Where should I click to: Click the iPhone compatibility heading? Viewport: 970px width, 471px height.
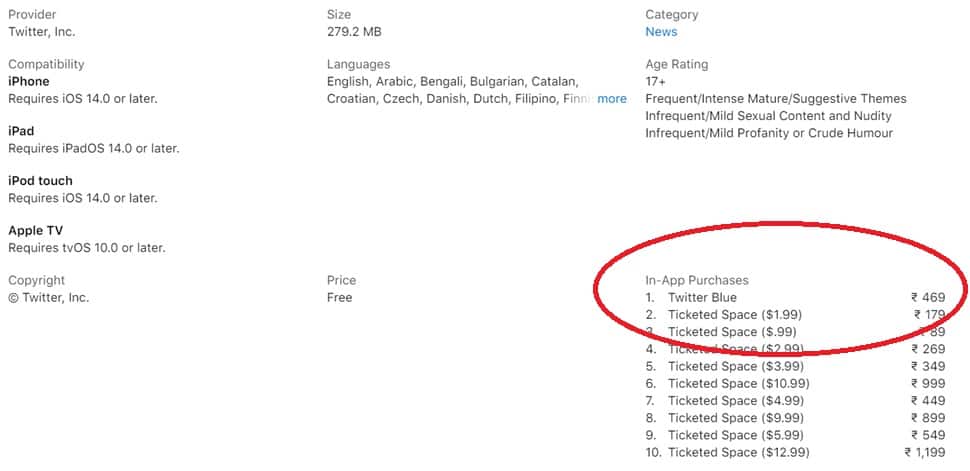pyautogui.click(x=28, y=82)
